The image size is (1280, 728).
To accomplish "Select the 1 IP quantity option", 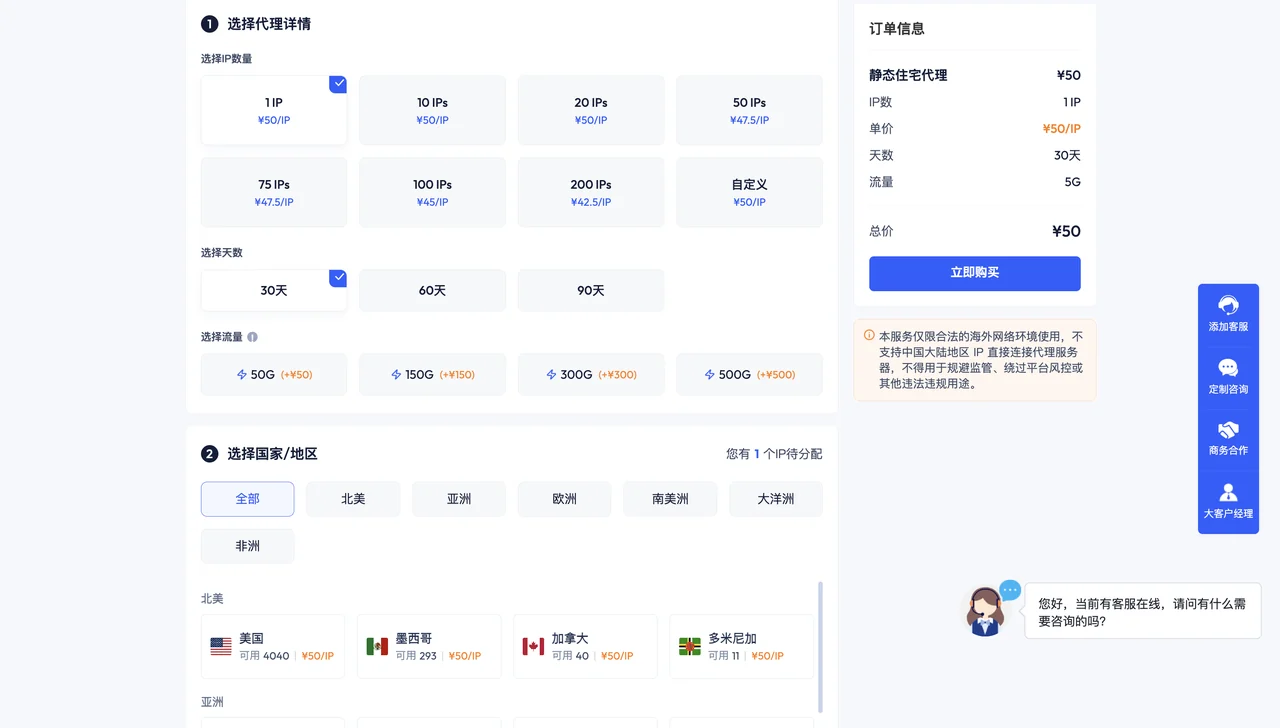I will [x=274, y=110].
